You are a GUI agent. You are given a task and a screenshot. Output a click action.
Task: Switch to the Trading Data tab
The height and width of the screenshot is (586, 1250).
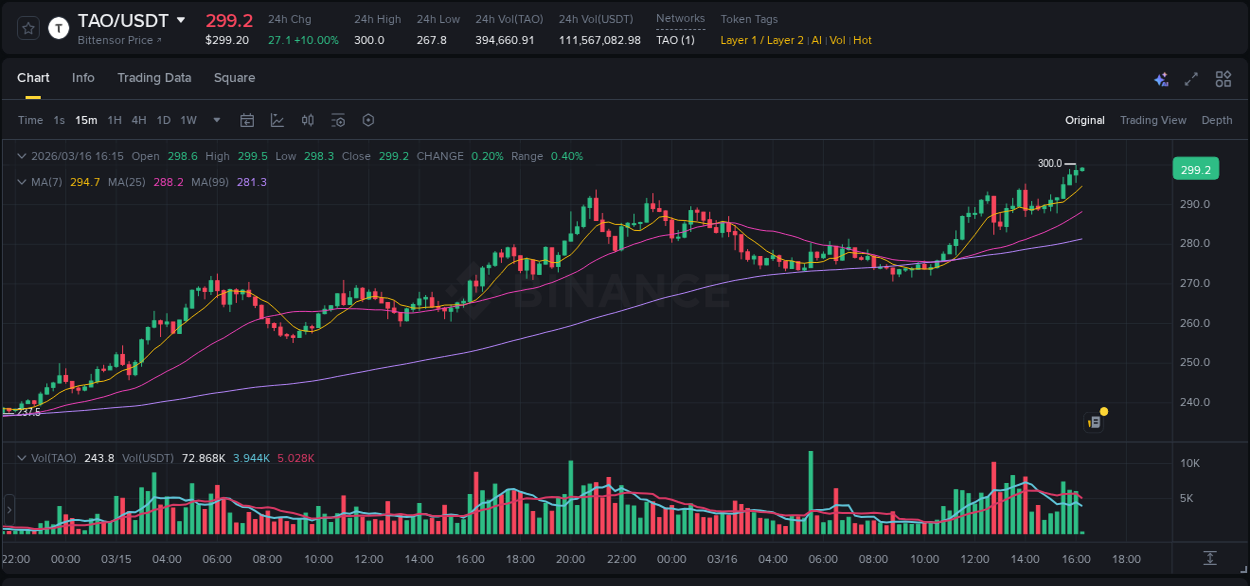point(154,77)
